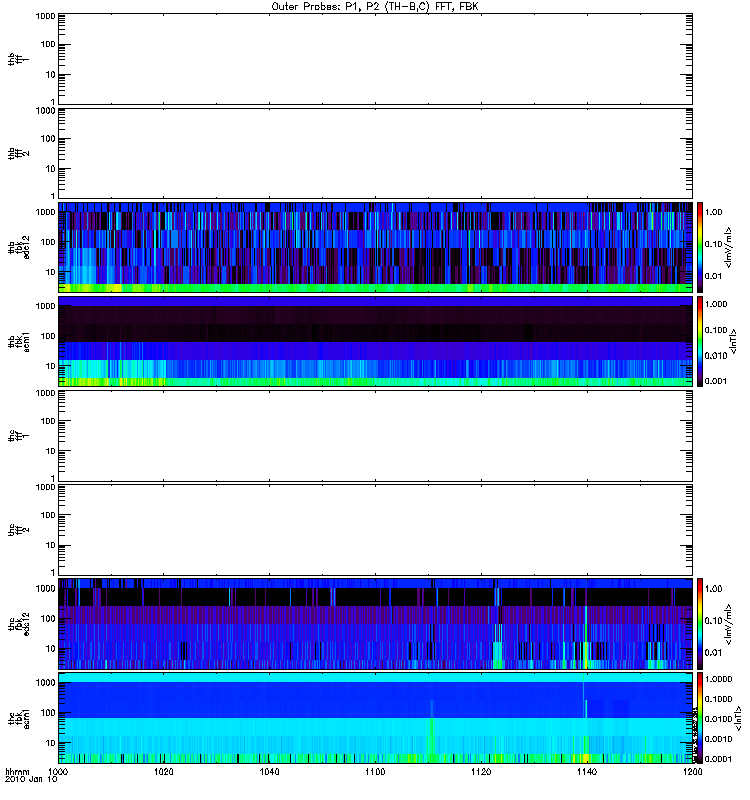
Task: Click the '1100' time label on the x-axis
Action: pyautogui.click(x=375, y=771)
